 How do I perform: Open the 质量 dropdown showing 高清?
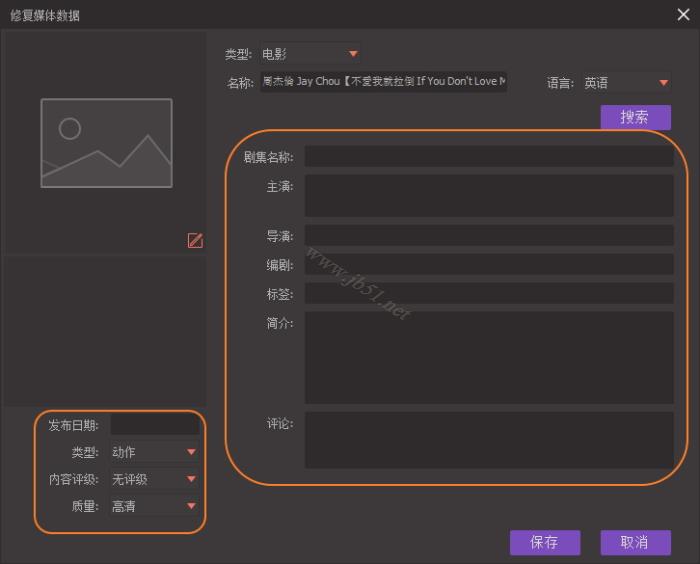[154, 506]
